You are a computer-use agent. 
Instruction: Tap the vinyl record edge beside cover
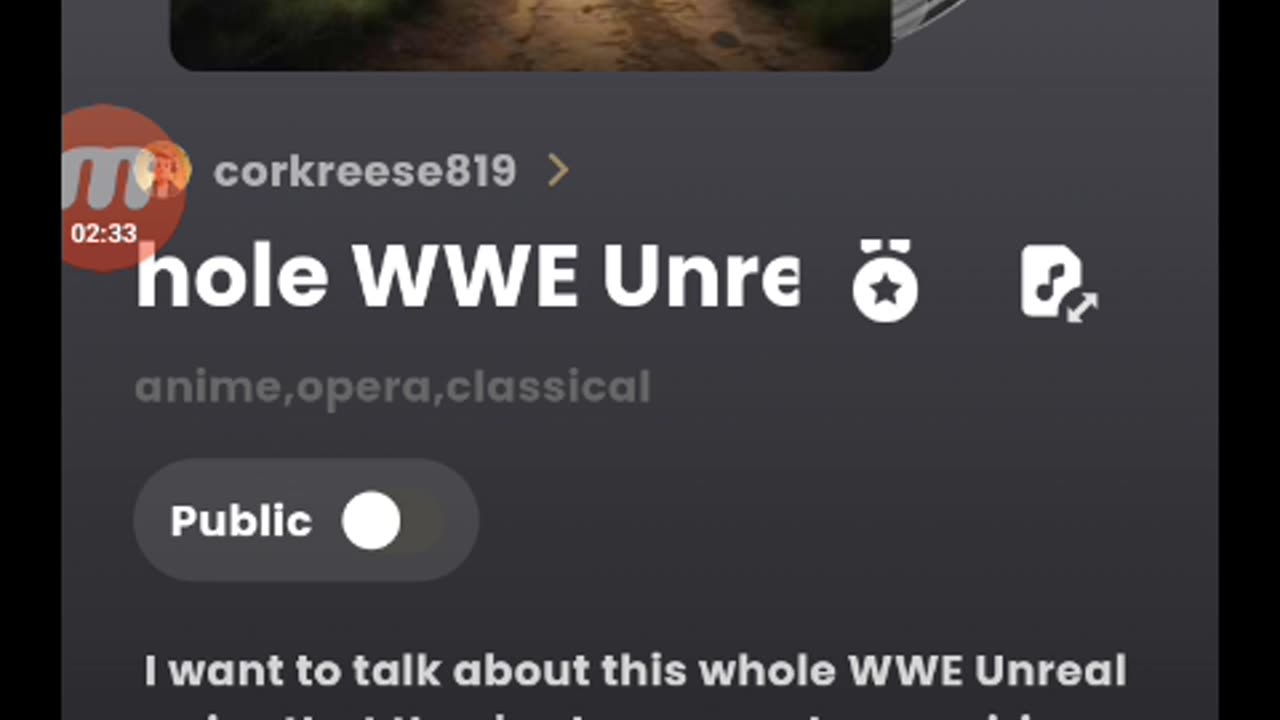coord(930,18)
